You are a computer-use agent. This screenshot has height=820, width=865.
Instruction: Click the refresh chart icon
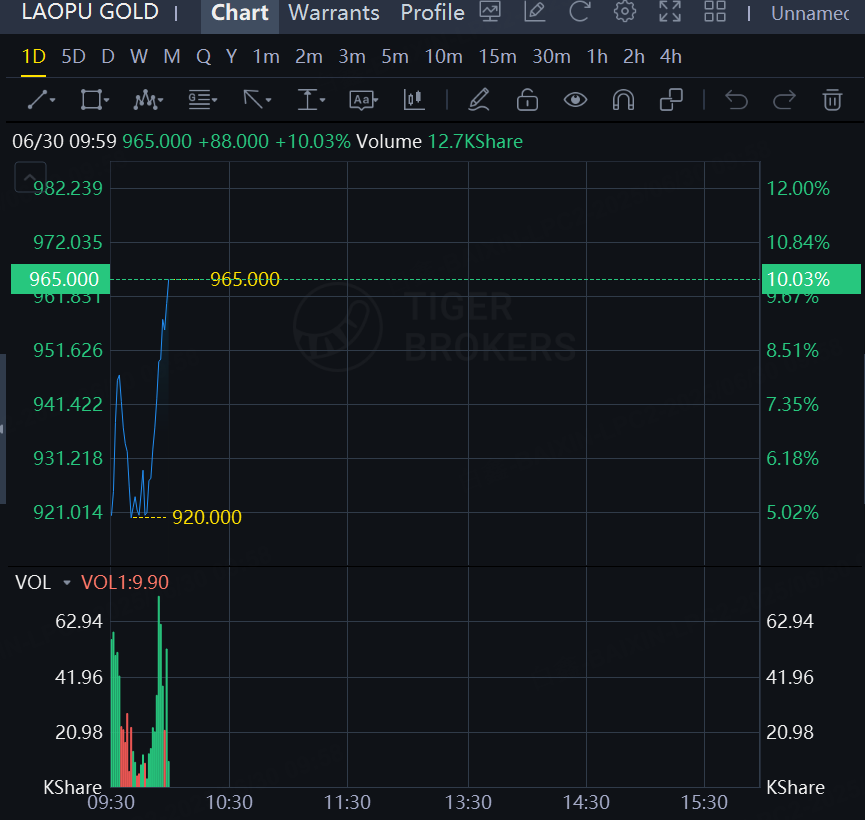579,13
